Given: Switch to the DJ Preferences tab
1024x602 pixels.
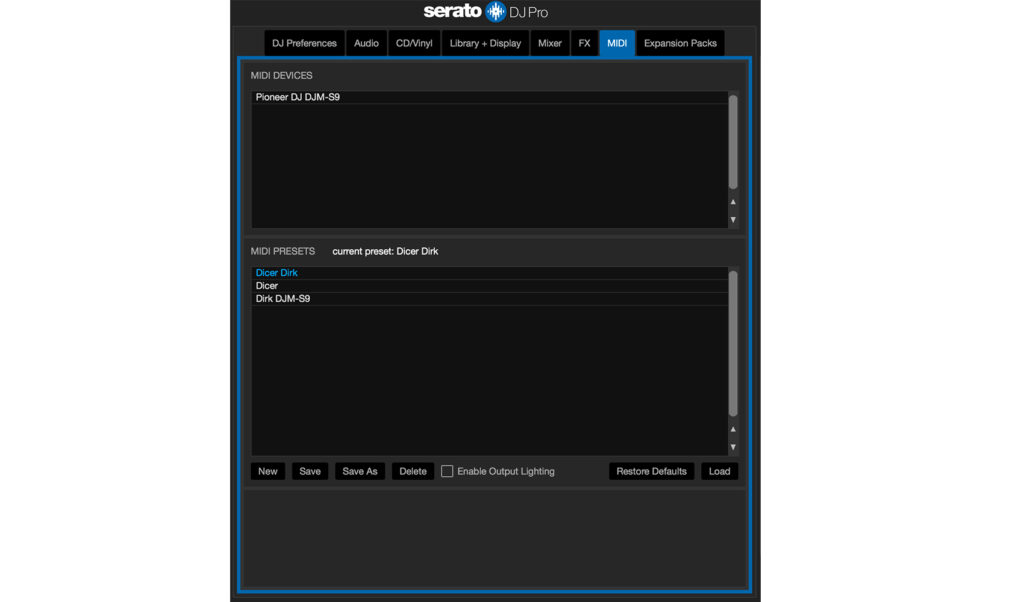Looking at the screenshot, I should tap(303, 43).
